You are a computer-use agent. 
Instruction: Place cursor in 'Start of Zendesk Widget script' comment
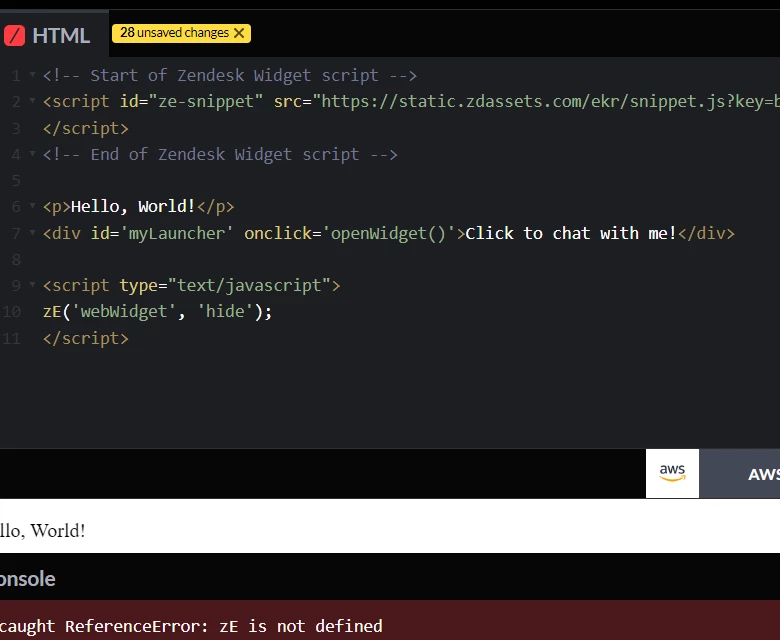[229, 76]
